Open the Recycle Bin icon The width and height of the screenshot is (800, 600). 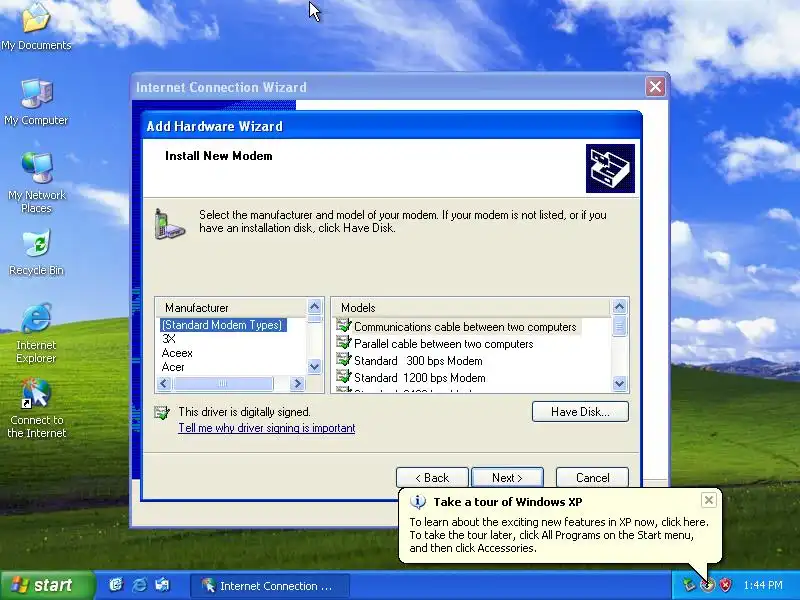pos(36,253)
